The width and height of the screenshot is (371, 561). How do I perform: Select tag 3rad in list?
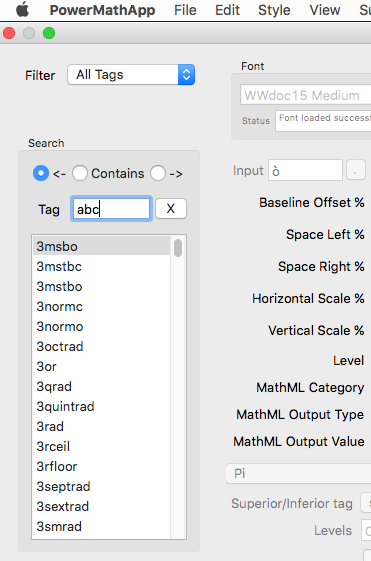(102, 426)
